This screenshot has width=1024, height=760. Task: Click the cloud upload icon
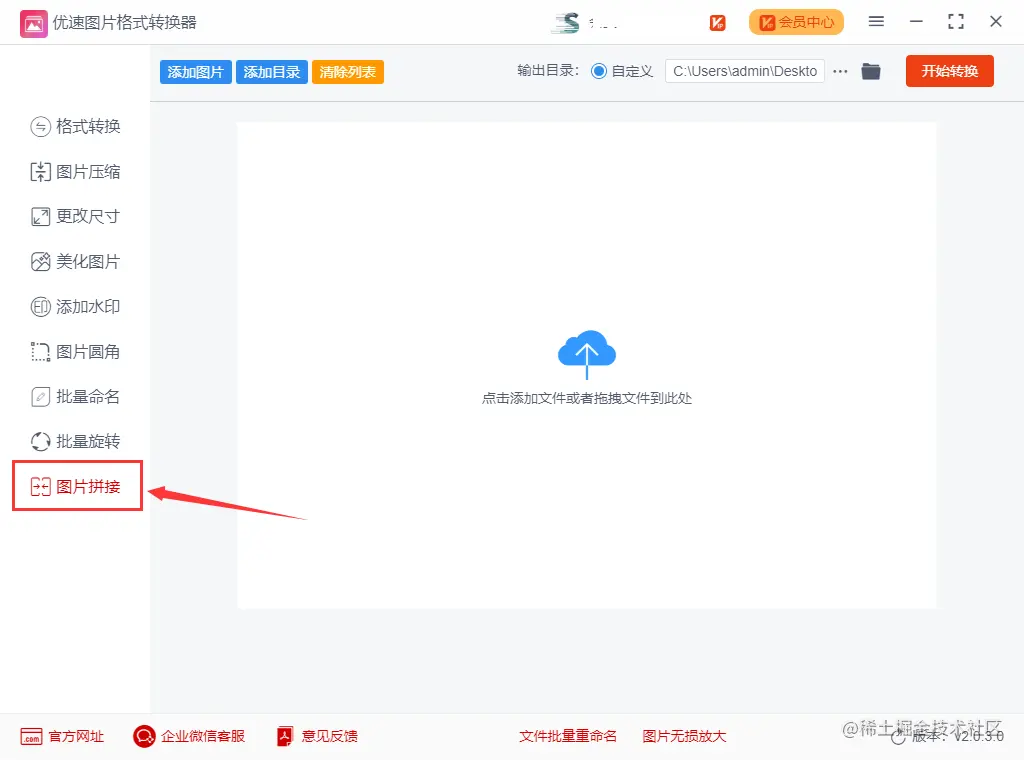pos(586,354)
